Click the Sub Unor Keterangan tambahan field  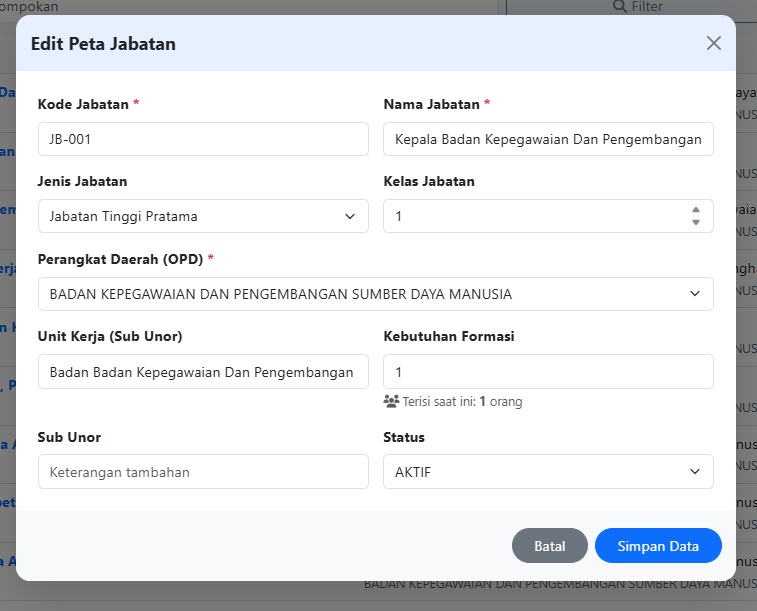coord(203,472)
